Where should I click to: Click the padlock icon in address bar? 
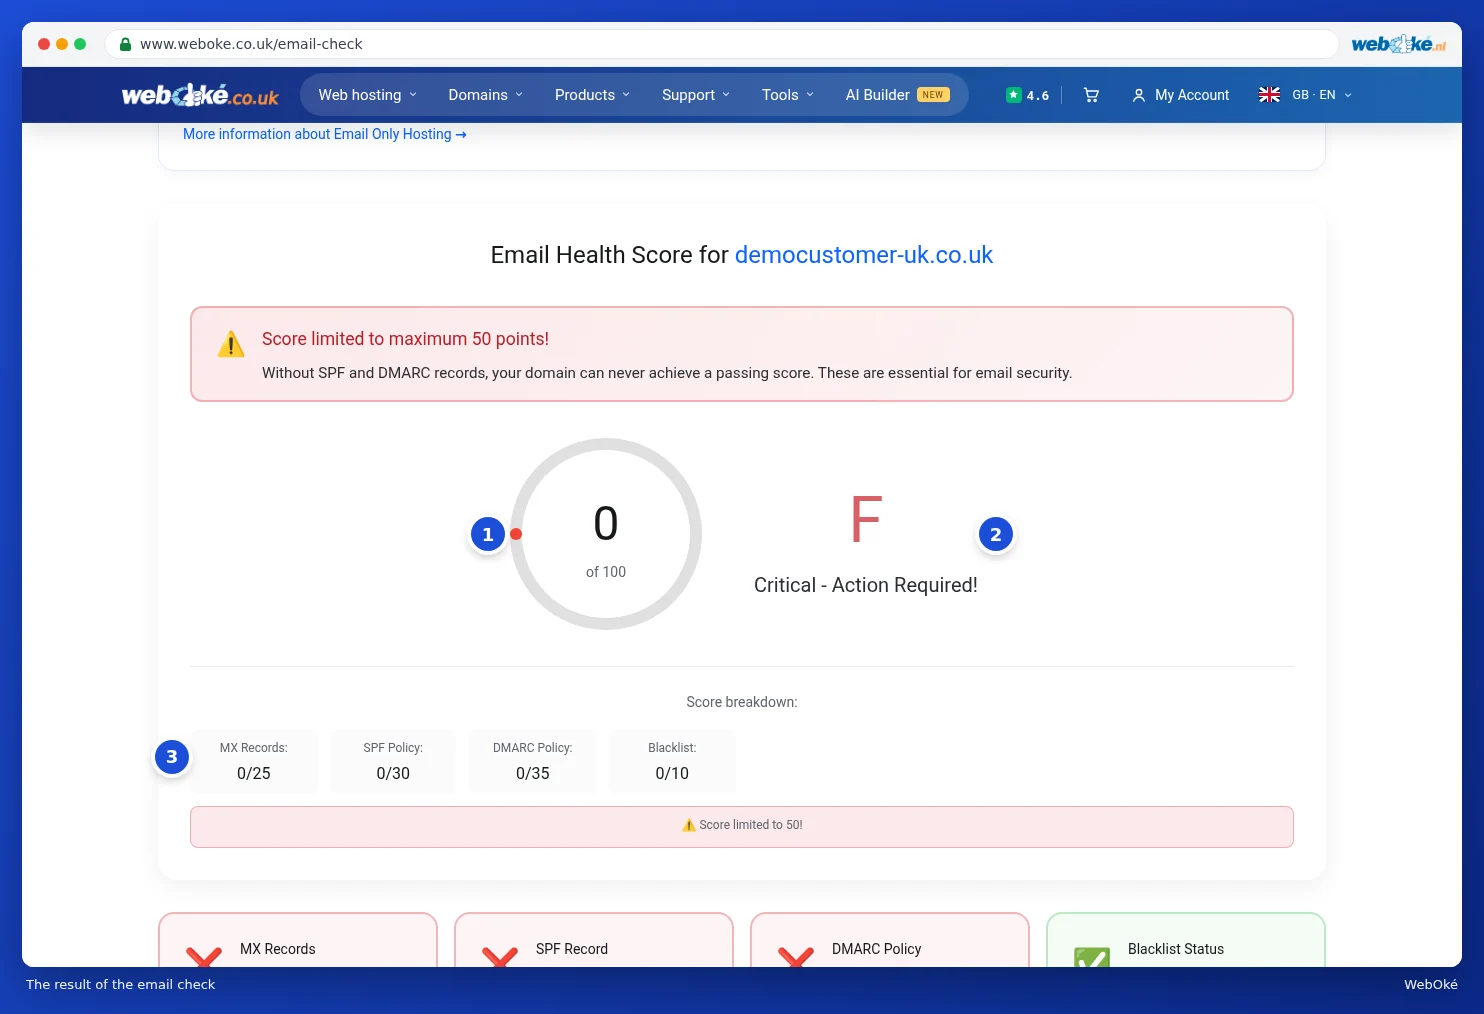pyautogui.click(x=125, y=44)
